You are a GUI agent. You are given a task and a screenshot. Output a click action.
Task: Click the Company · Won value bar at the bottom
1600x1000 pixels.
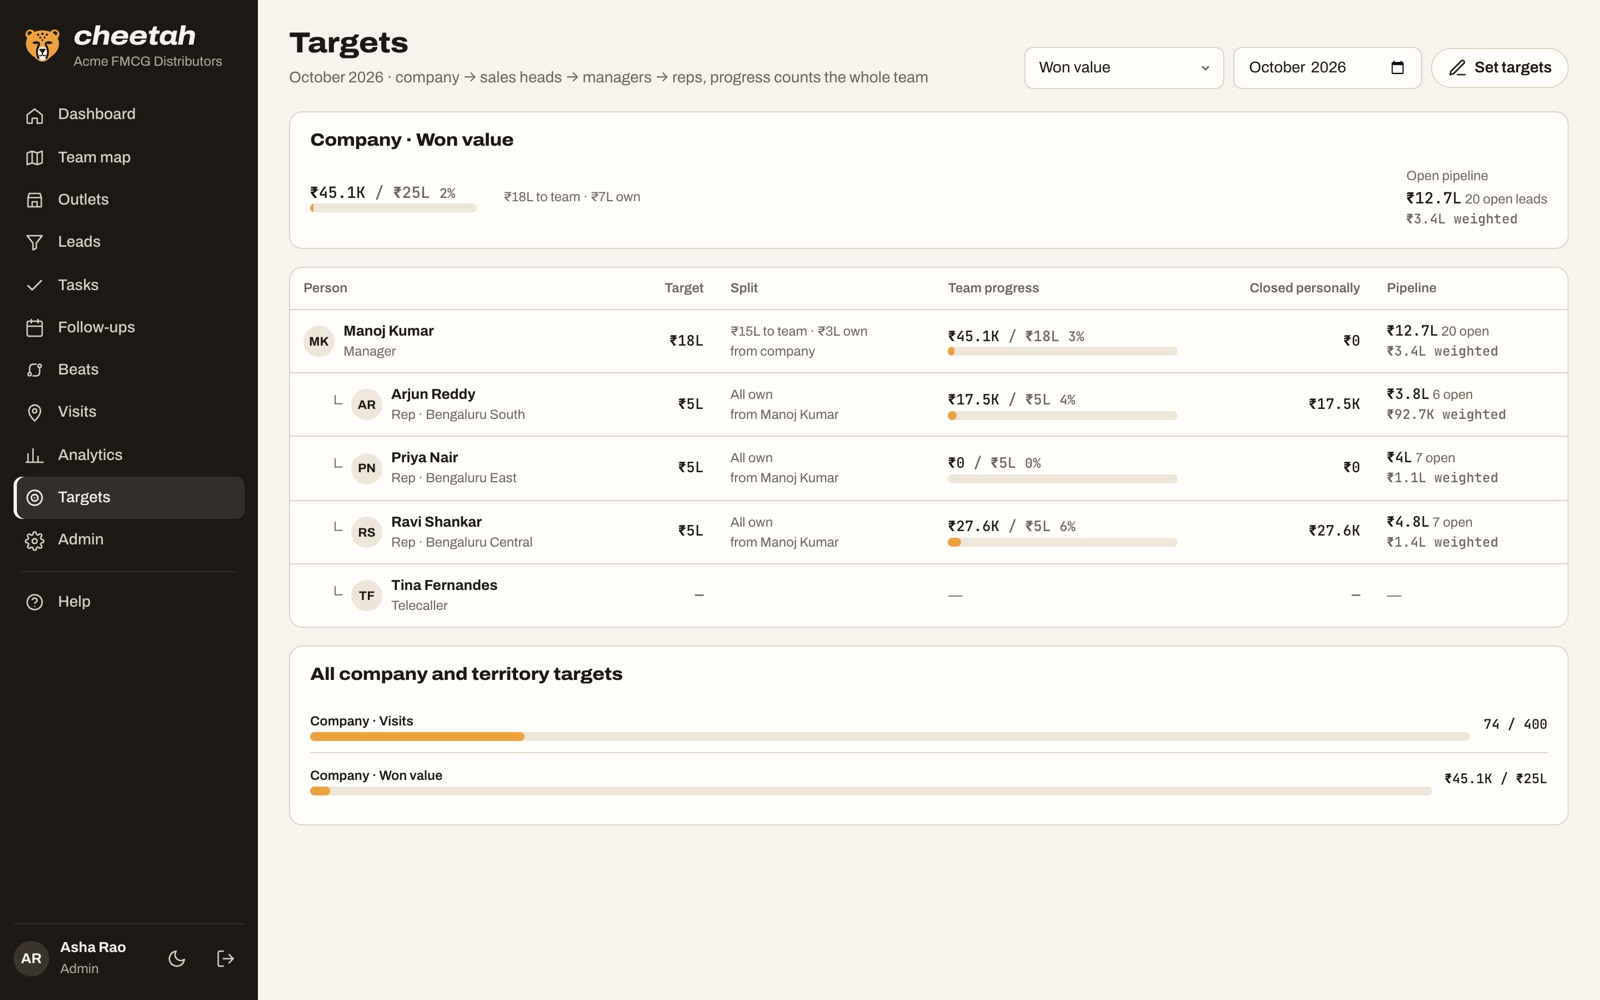click(870, 791)
